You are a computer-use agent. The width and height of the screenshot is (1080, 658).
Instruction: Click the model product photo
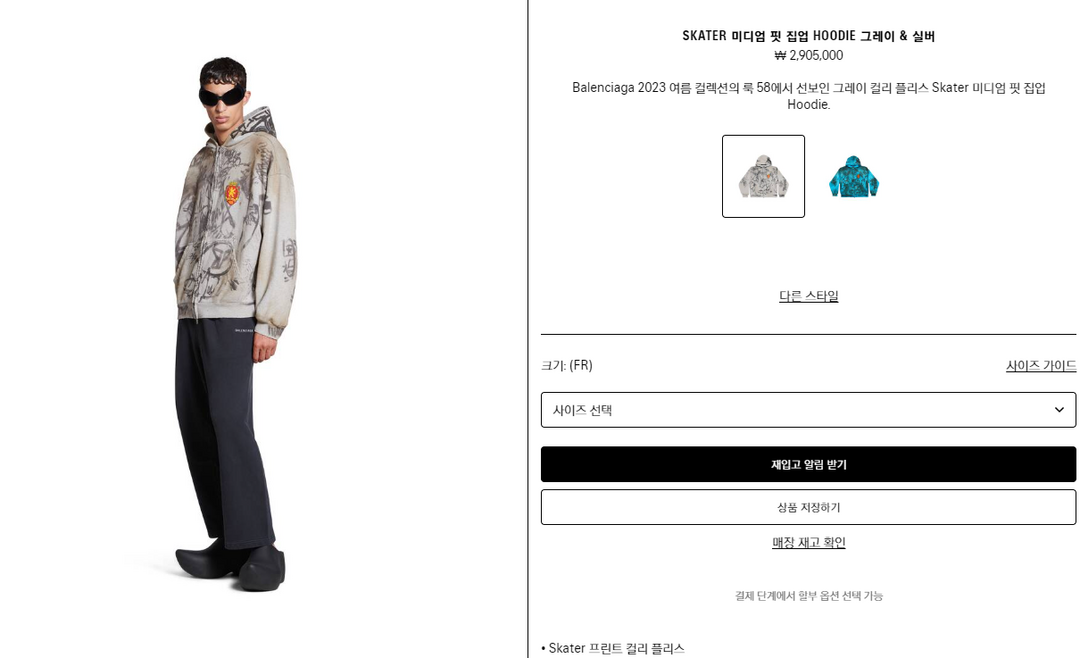pyautogui.click(x=236, y=324)
